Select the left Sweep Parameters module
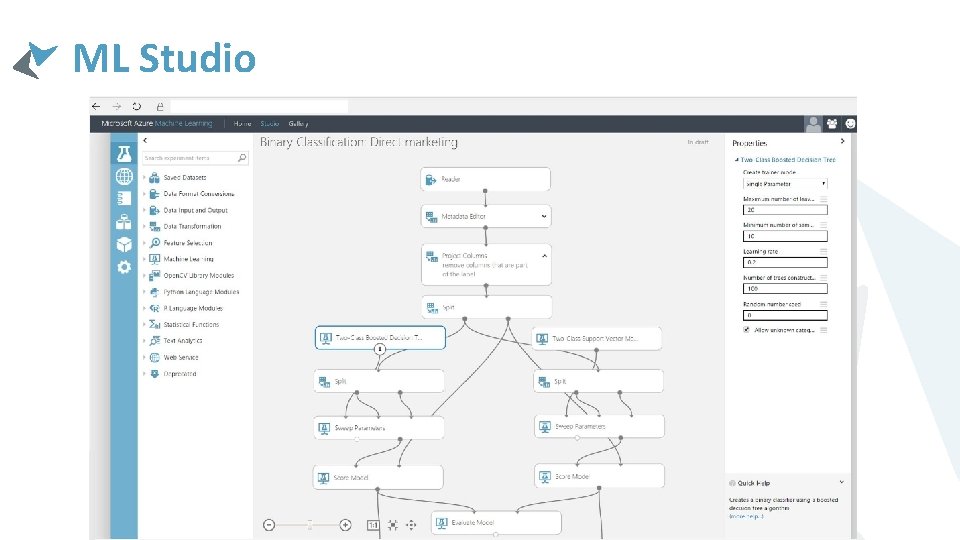 tap(379, 428)
